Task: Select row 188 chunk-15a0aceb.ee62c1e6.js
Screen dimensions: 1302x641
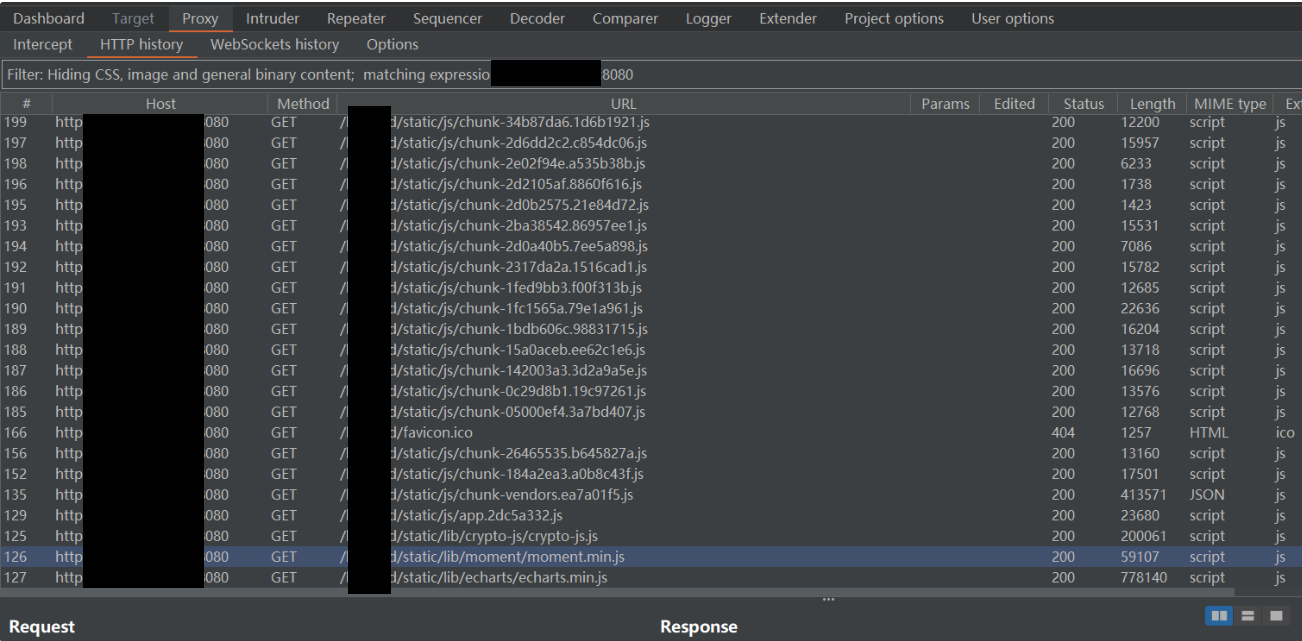Action: click(x=651, y=350)
